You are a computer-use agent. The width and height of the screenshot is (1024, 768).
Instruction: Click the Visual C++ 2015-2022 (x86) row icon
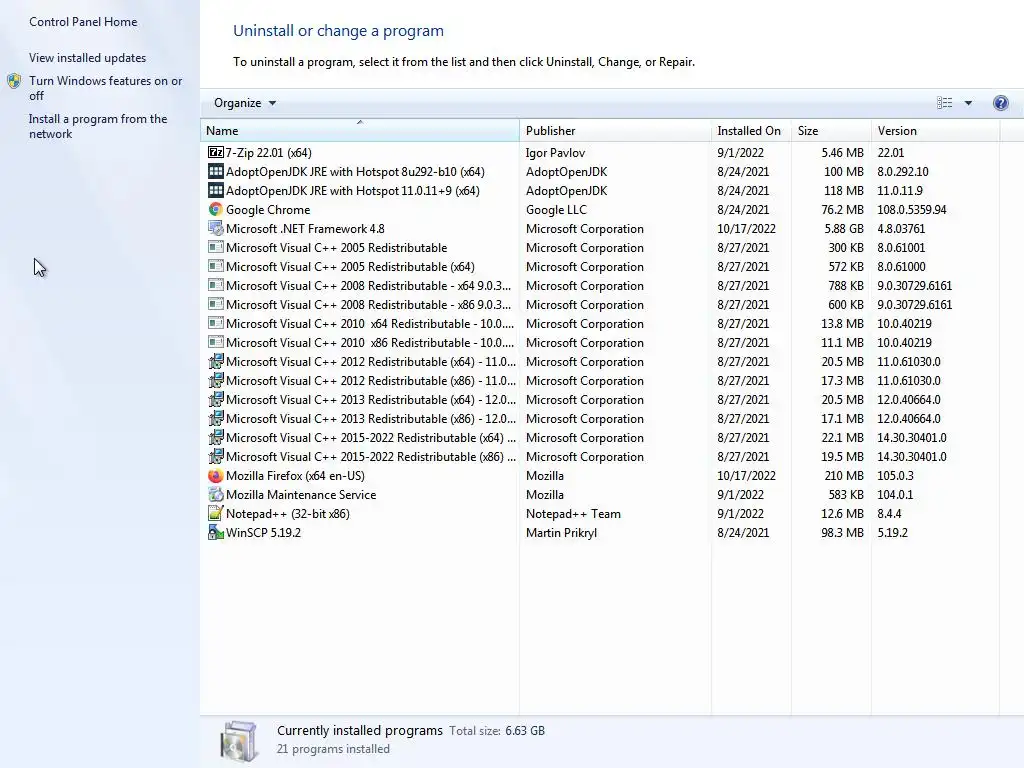(x=216, y=455)
